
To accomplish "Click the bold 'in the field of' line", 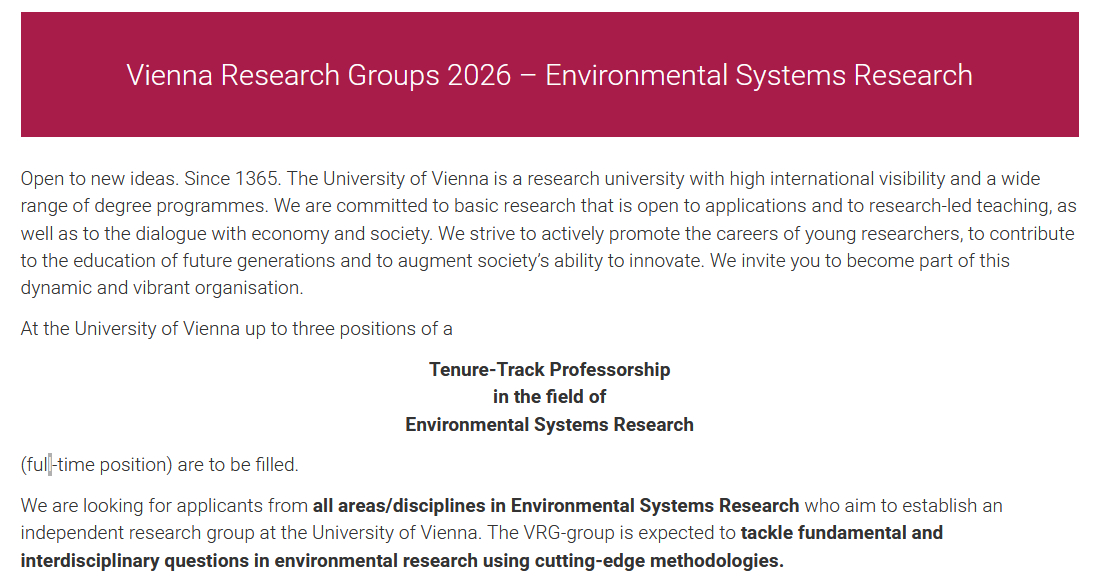I will pos(549,397).
